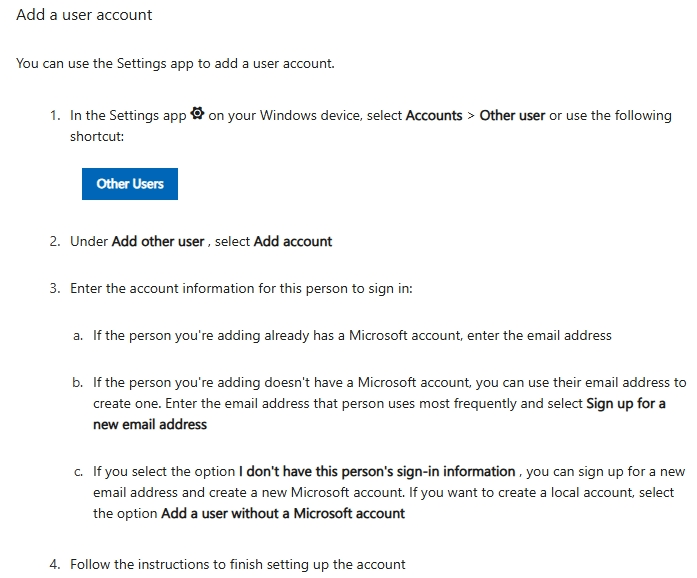The image size is (697, 578).
Task: Click the bold 'Add other user' text
Action: (158, 242)
